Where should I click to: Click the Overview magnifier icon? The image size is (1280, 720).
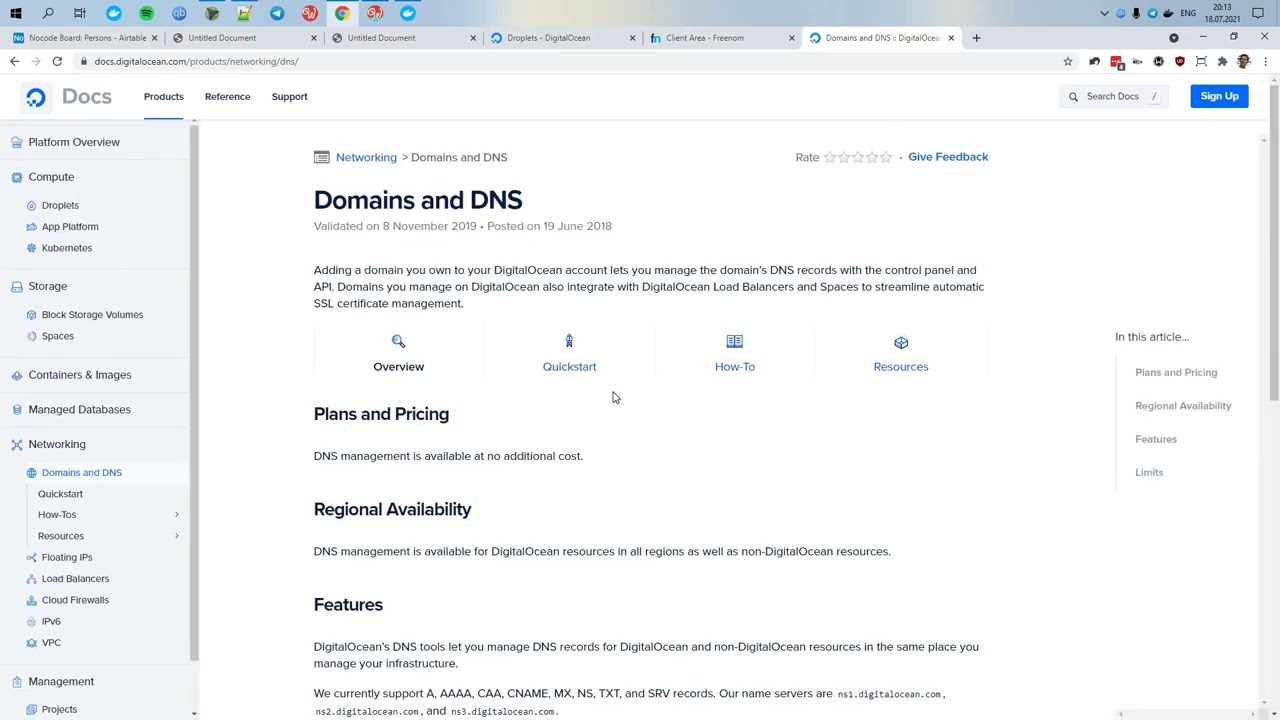[398, 342]
